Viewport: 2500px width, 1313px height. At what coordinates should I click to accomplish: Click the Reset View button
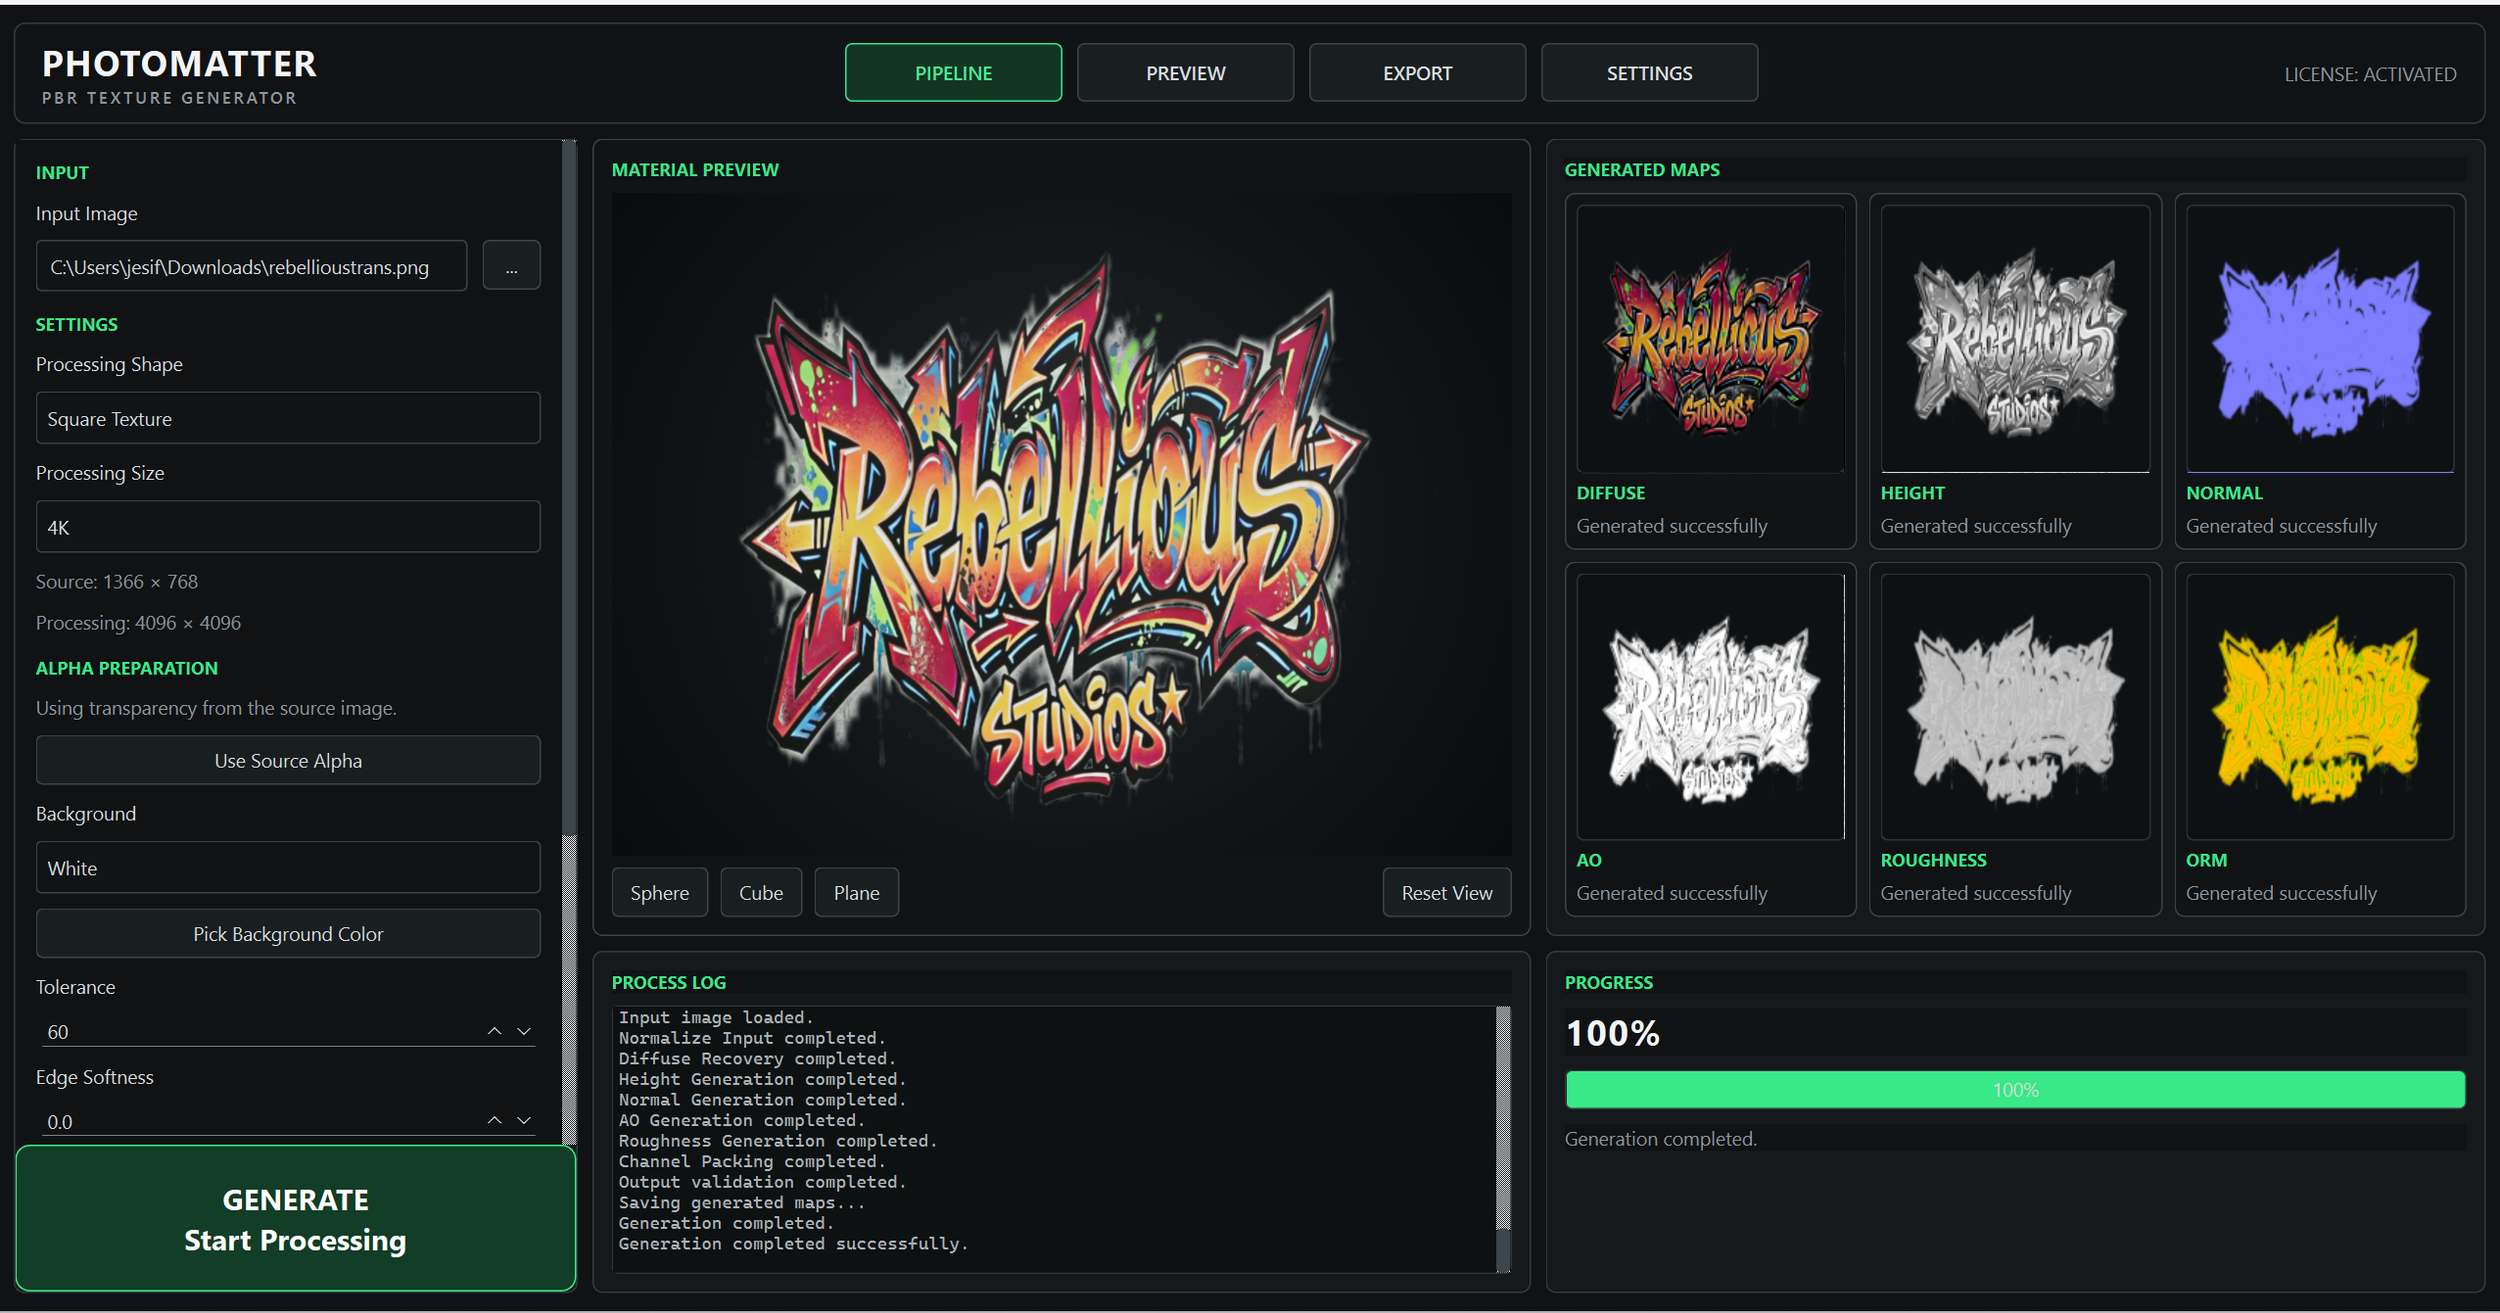pyautogui.click(x=1446, y=893)
